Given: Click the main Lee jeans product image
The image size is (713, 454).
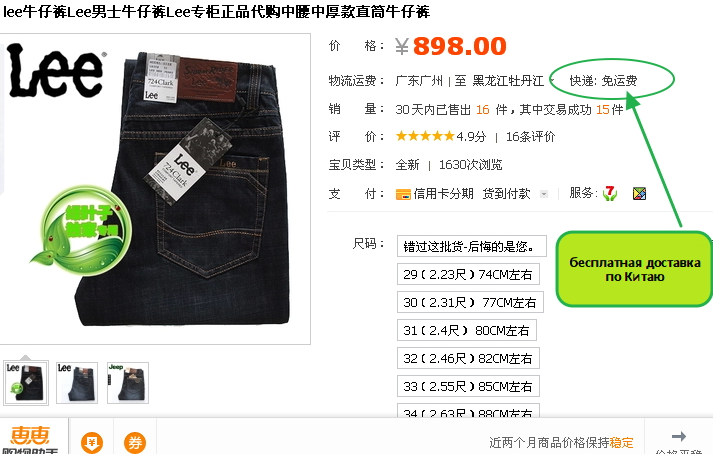Looking at the screenshot, I should tap(155, 189).
